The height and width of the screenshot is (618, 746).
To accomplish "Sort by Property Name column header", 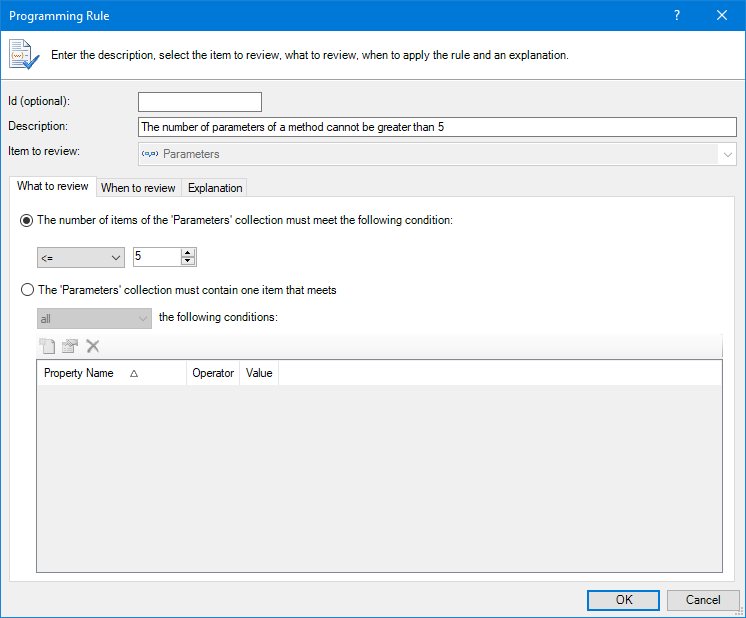I will point(111,373).
